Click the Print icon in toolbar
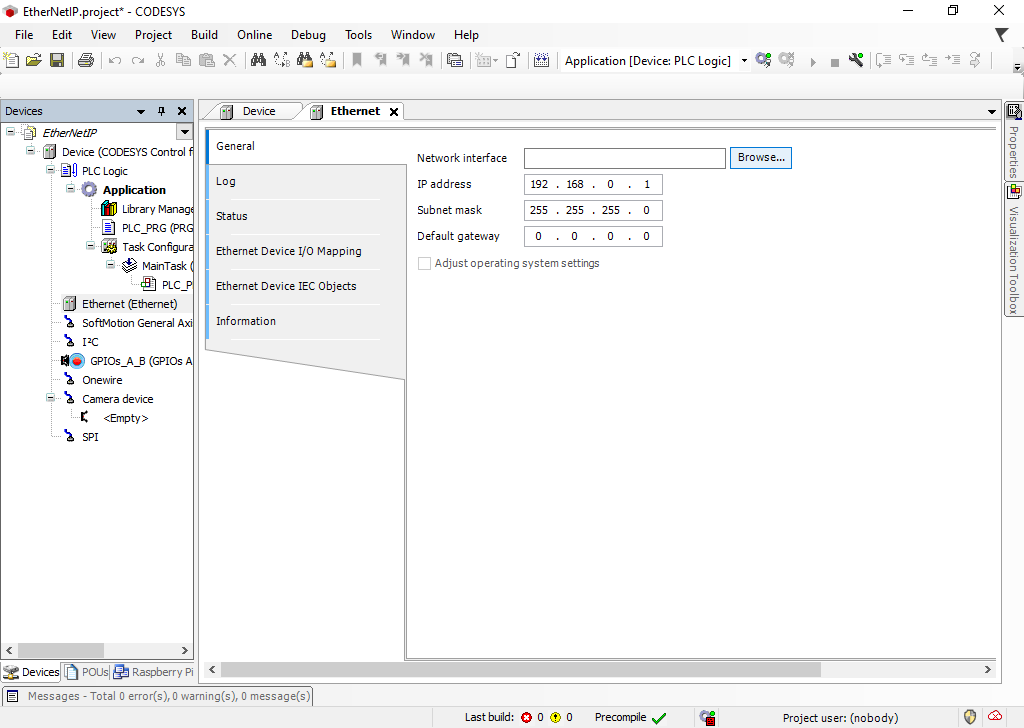The image size is (1024, 728). (x=86, y=61)
